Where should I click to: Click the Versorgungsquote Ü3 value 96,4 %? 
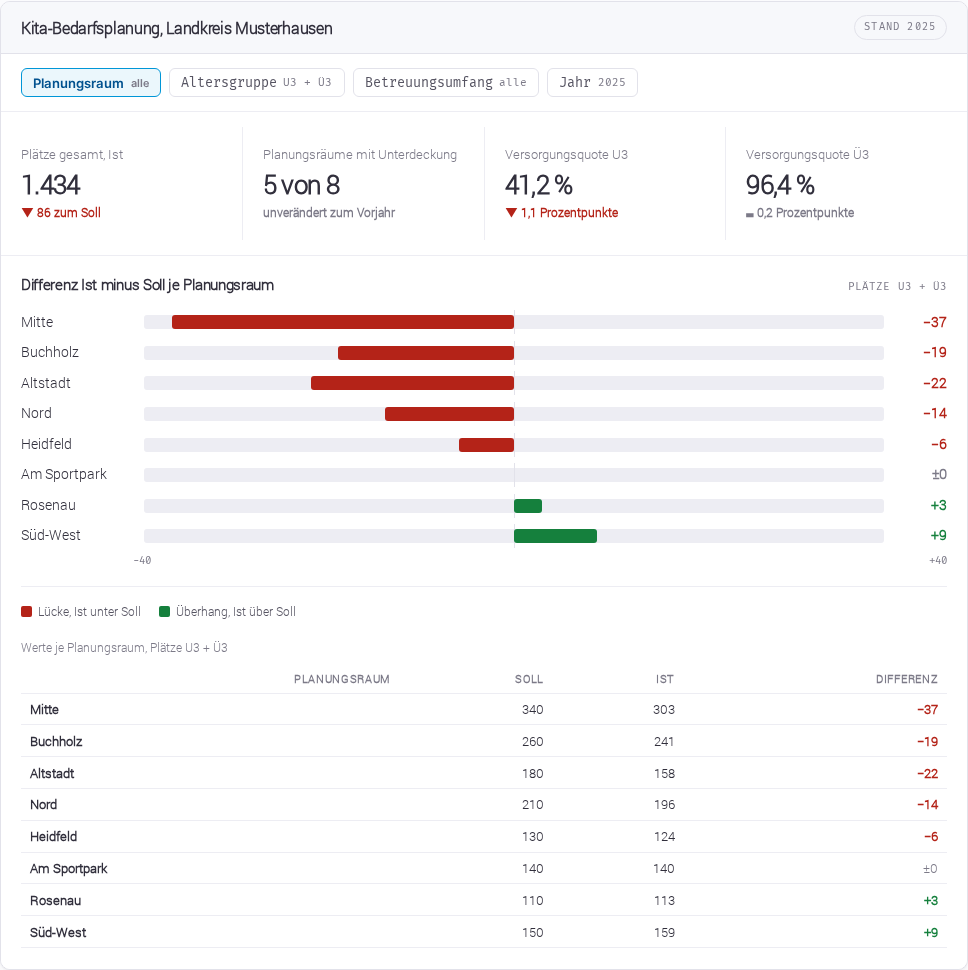point(780,185)
